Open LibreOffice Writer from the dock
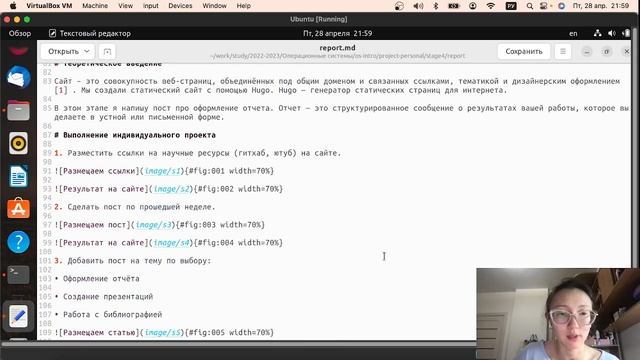This screenshot has height=360, width=640. [18, 176]
